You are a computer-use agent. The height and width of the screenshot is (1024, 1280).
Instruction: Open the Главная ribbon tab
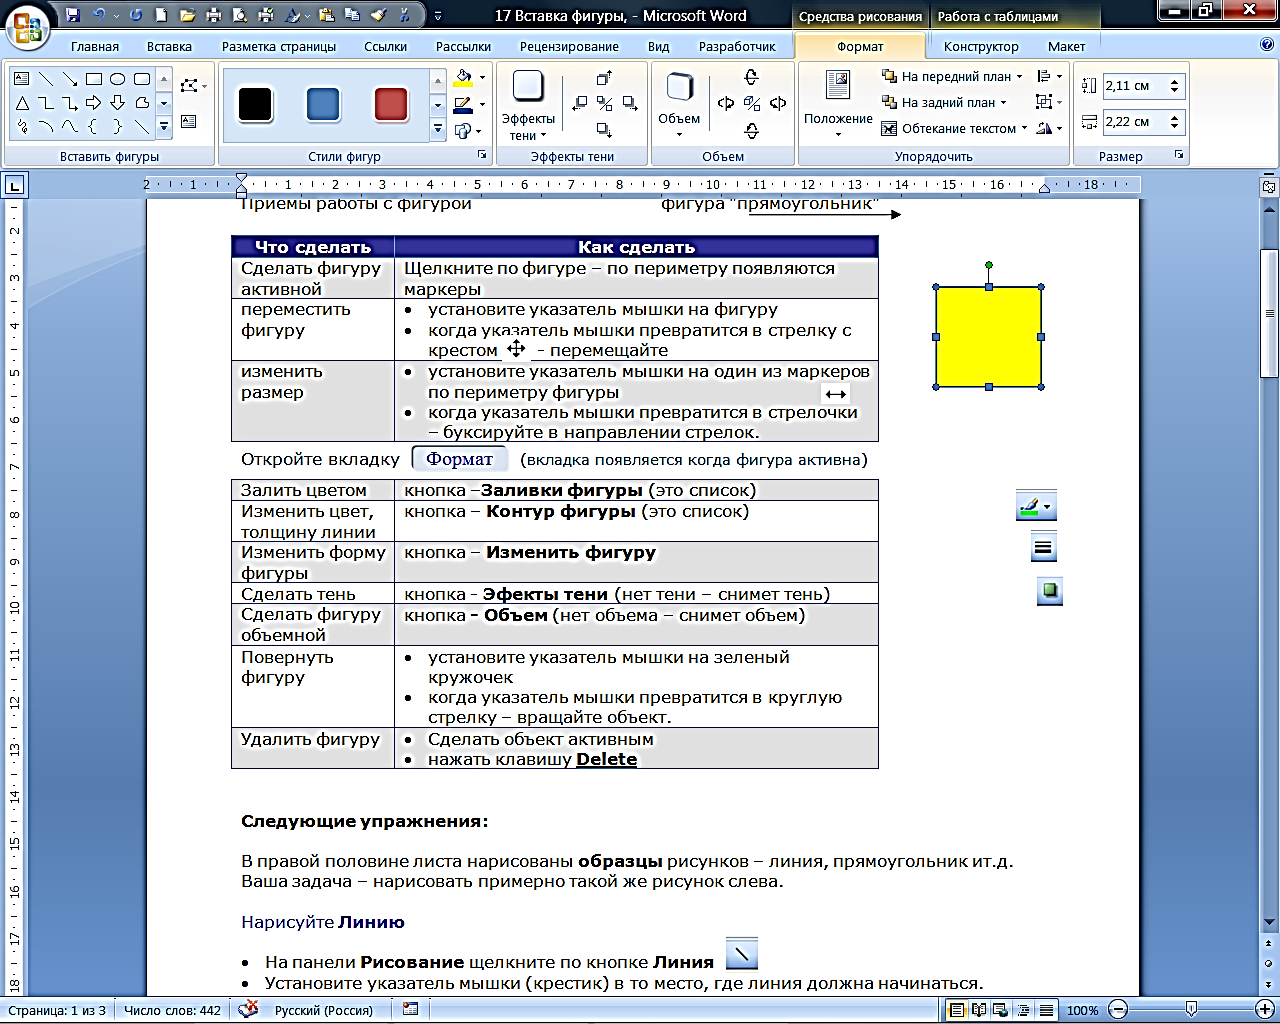[95, 46]
